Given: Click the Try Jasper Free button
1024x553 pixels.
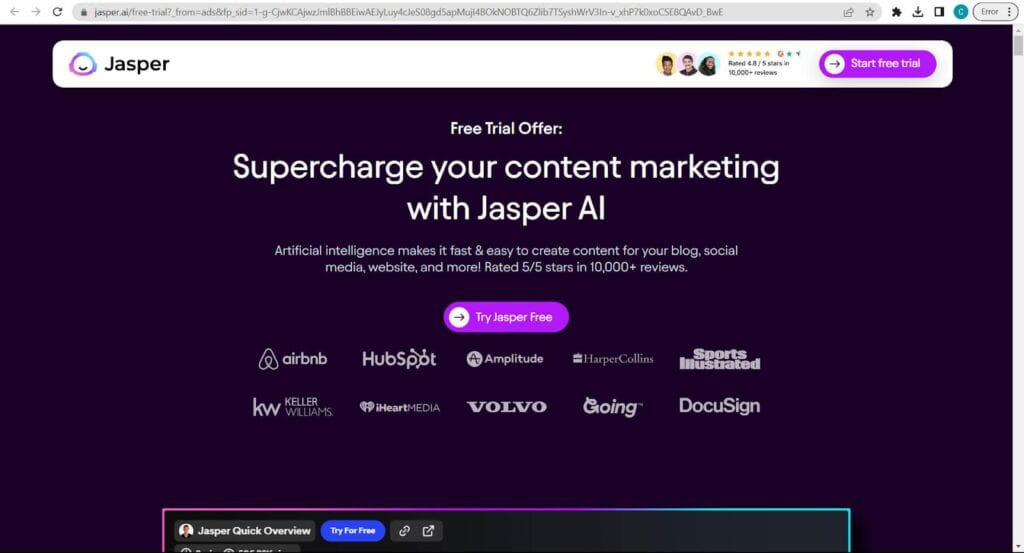Looking at the screenshot, I should coord(506,317).
